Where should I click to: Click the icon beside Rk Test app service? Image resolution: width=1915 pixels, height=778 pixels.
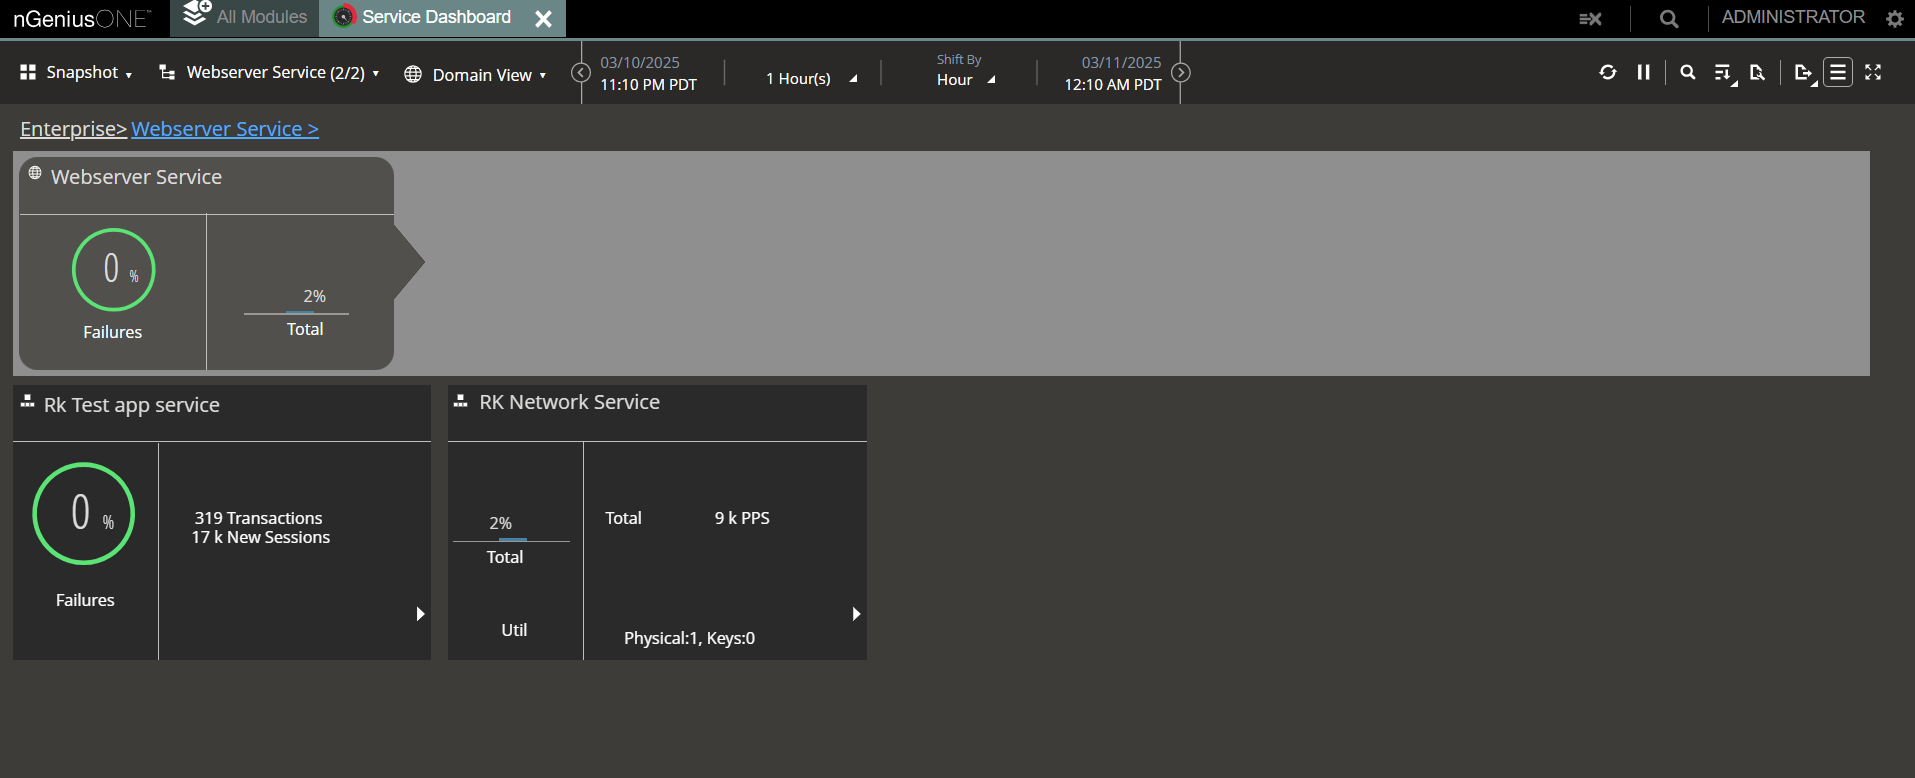[28, 401]
